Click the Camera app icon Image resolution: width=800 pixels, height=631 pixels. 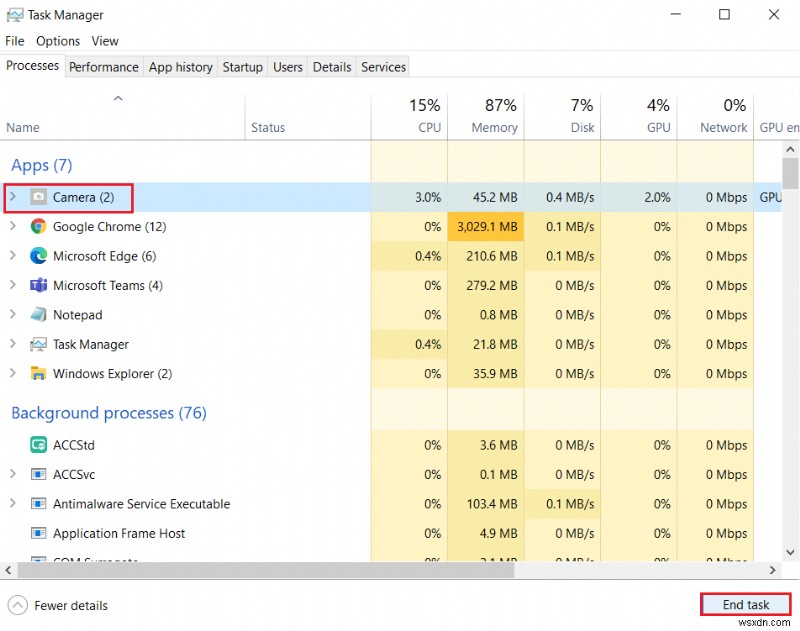click(39, 197)
